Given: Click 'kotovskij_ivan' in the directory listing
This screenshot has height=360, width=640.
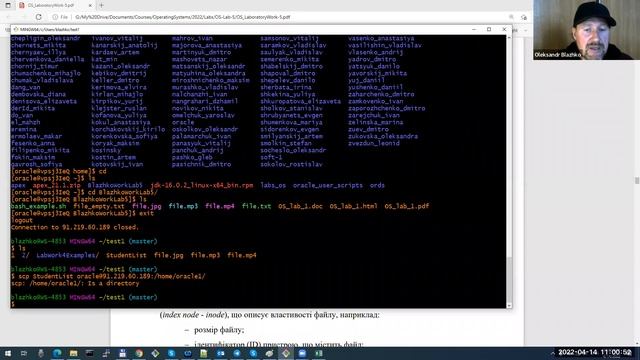Looking at the screenshot, I should point(117,164).
